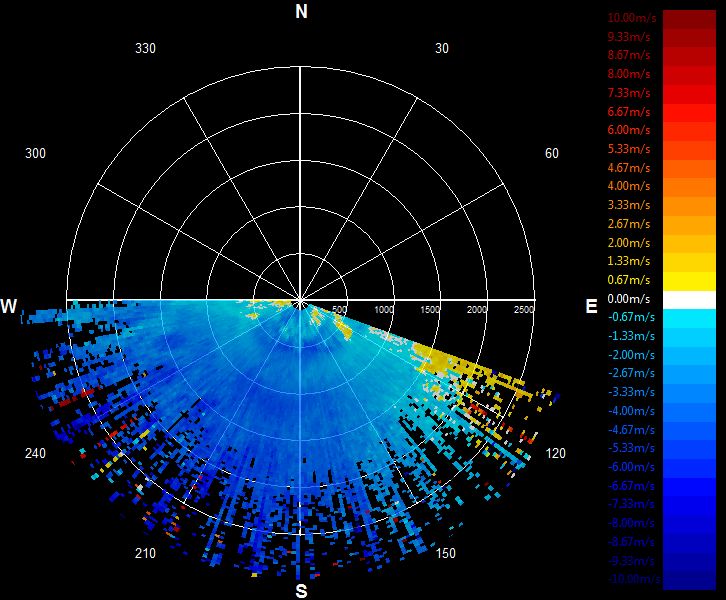Click the -4.00m/s legend label
Viewport: 726px width, 600px height.
pos(631,411)
